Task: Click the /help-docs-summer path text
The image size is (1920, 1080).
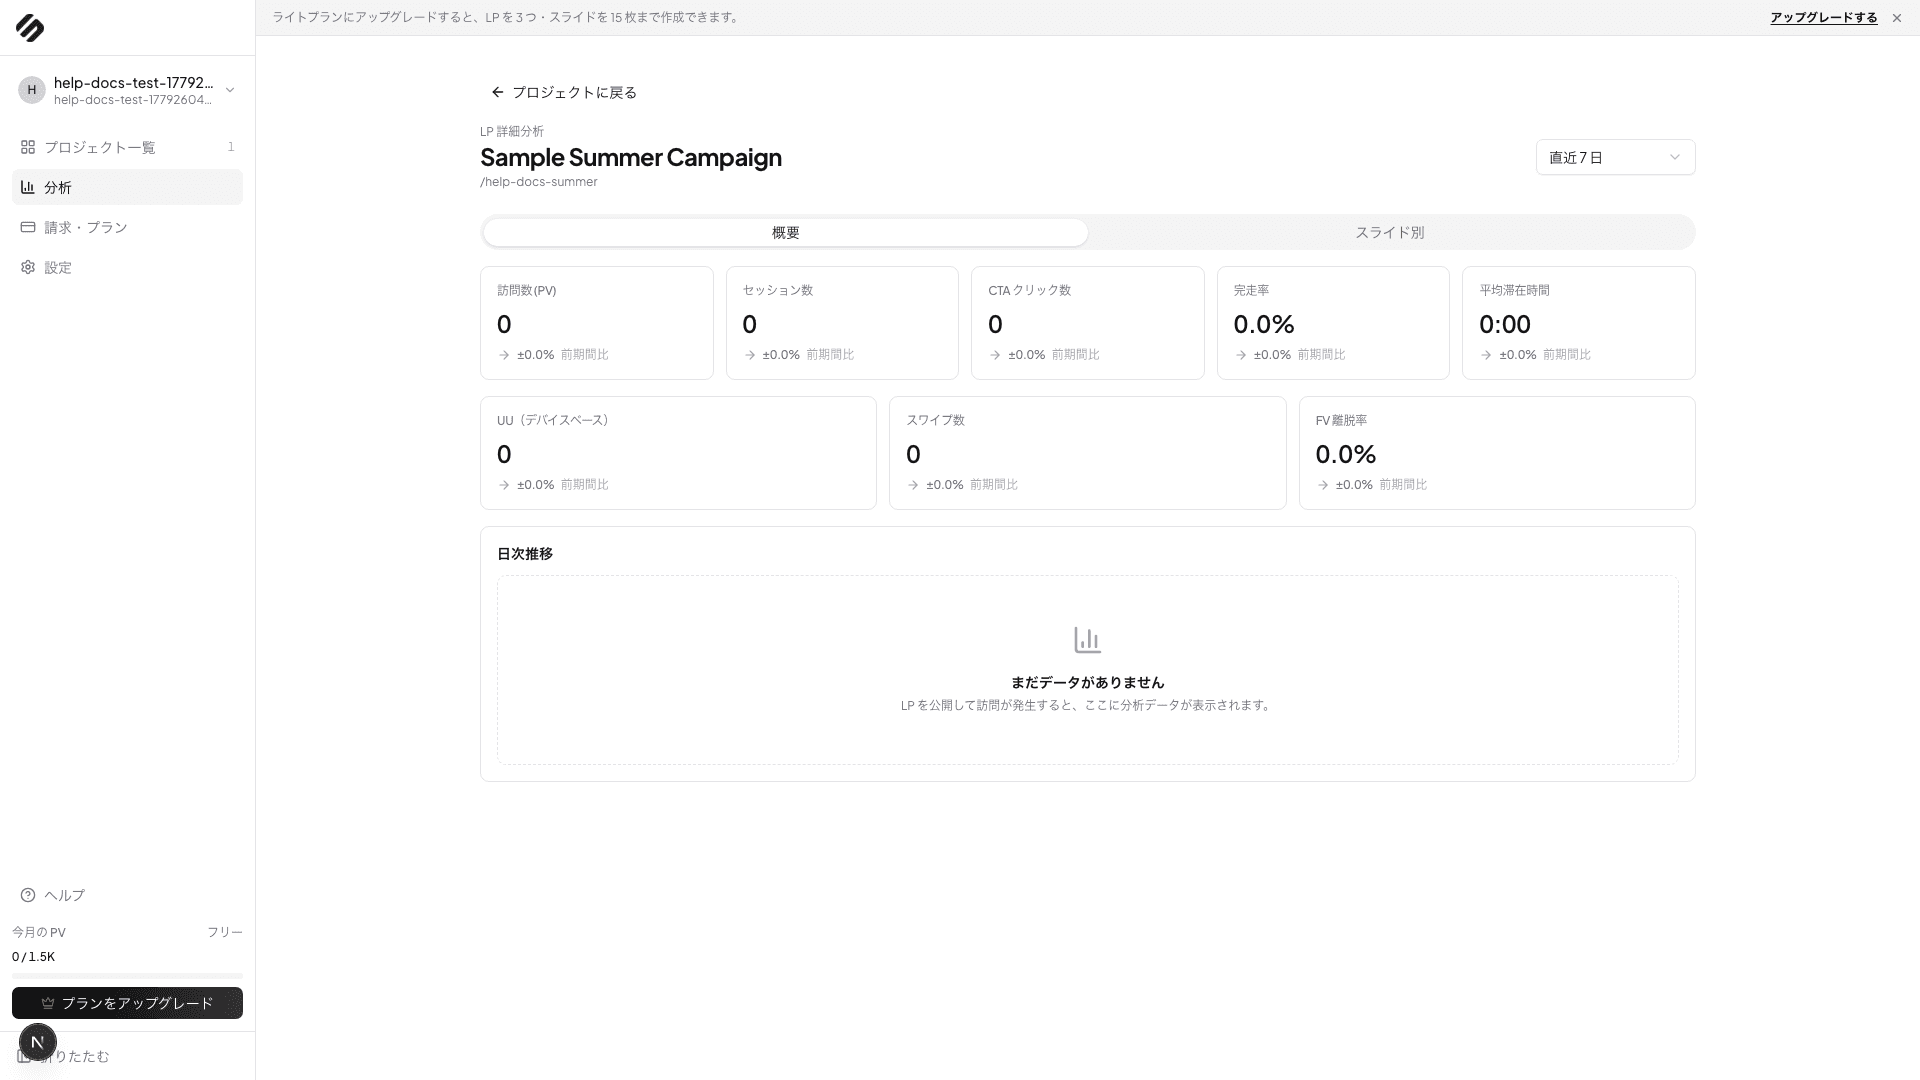Action: pyautogui.click(x=539, y=182)
